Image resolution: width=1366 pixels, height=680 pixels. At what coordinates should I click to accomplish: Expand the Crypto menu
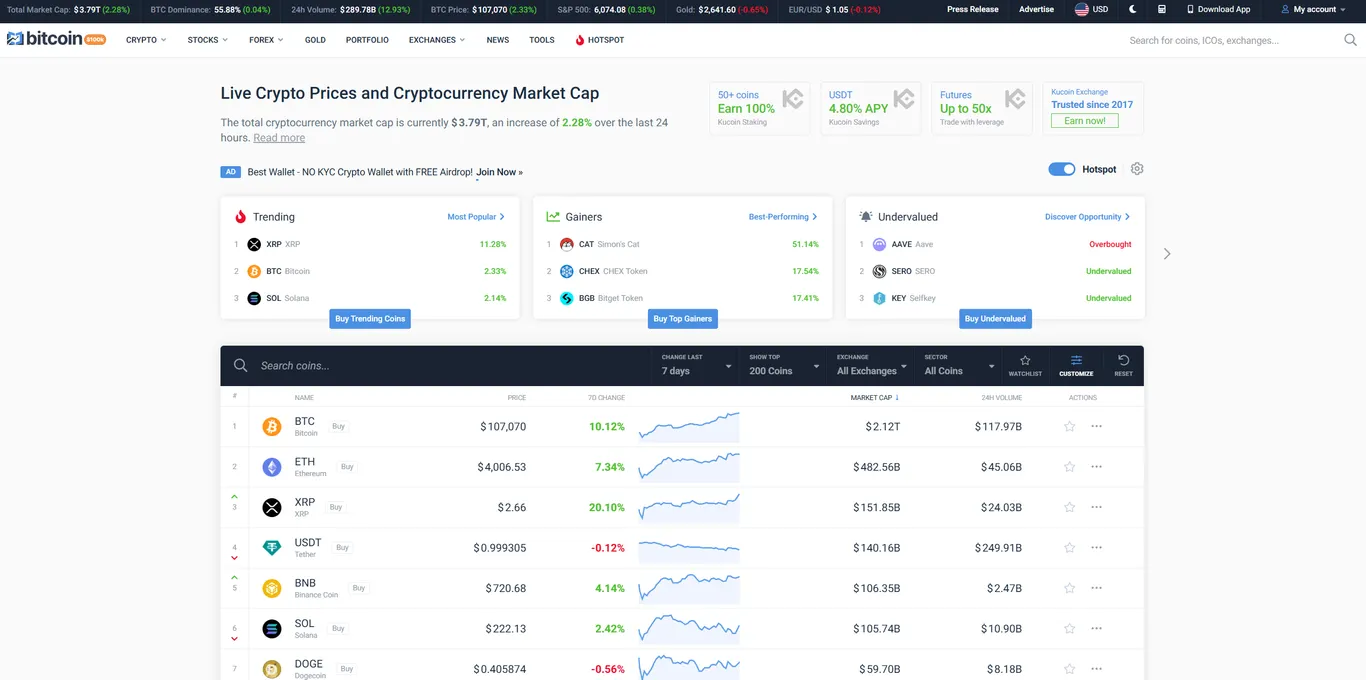146,40
